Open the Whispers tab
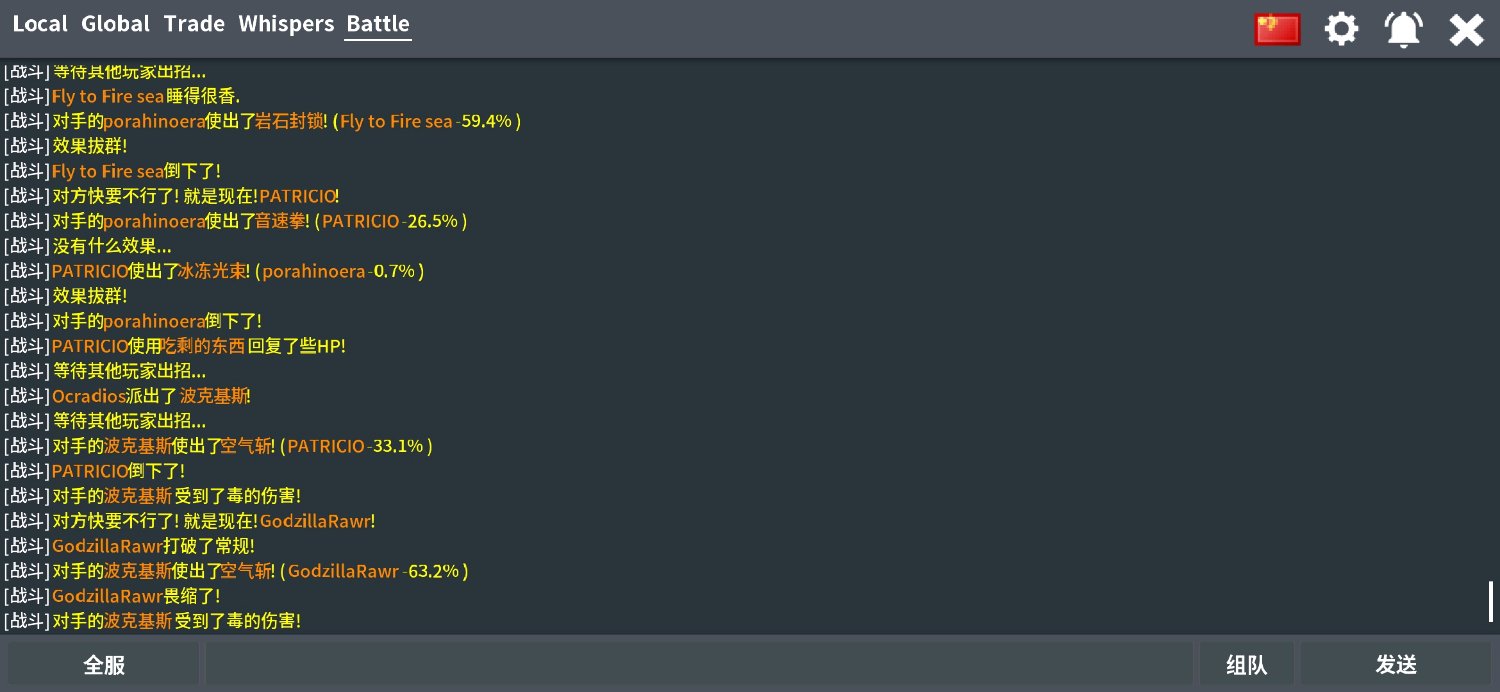Image resolution: width=1500 pixels, height=692 pixels. click(x=286, y=24)
